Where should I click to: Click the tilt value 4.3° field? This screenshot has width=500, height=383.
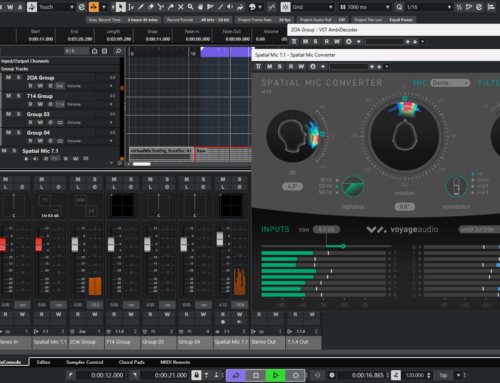coord(292,186)
